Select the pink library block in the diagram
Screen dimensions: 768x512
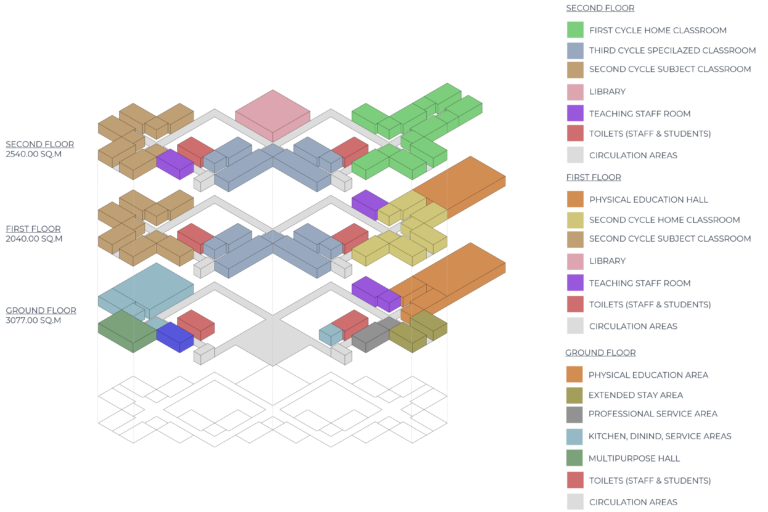[x=272, y=115]
